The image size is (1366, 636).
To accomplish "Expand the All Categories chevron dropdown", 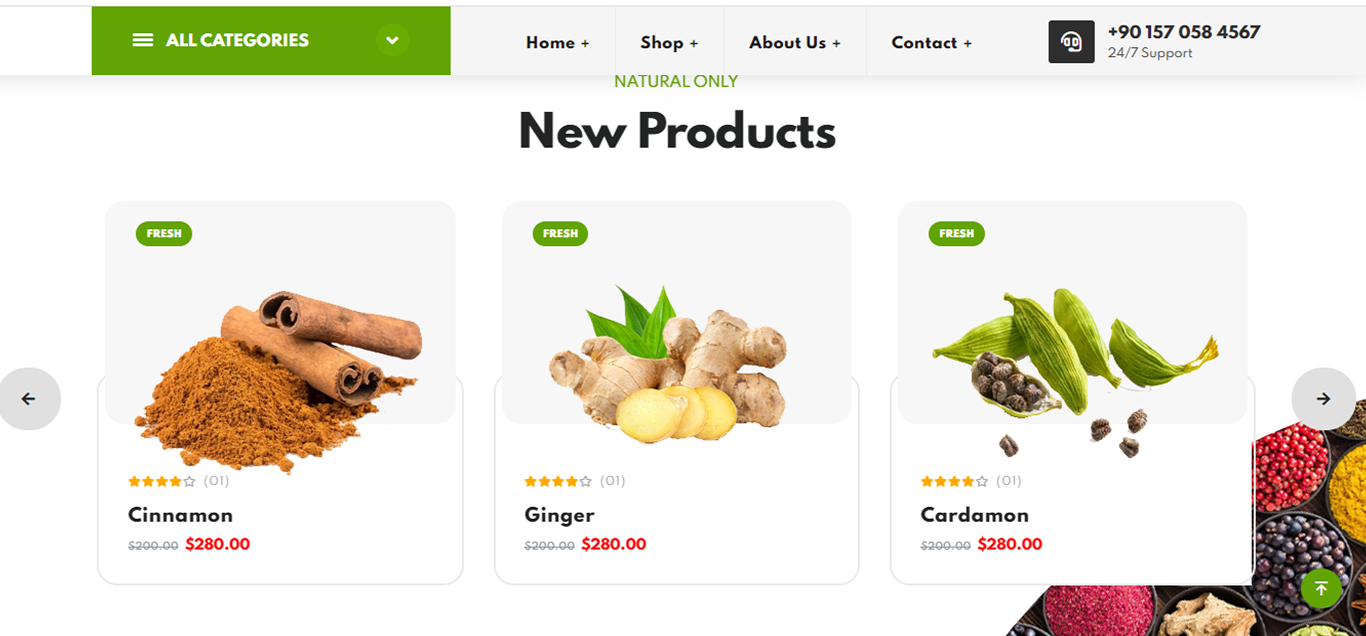I will click(392, 40).
